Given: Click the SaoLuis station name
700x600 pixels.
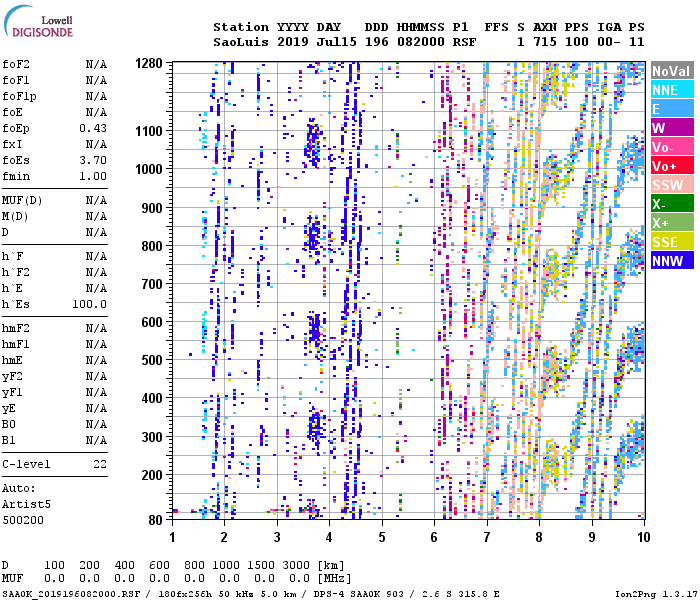Looking at the screenshot, I should point(241,42).
